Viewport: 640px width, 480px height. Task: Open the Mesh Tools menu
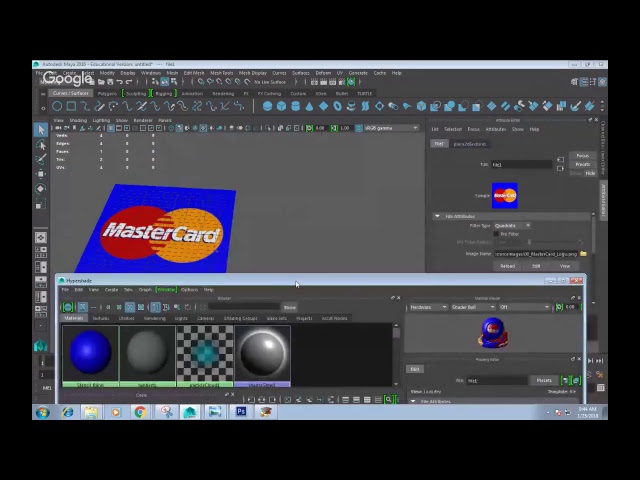coord(222,73)
